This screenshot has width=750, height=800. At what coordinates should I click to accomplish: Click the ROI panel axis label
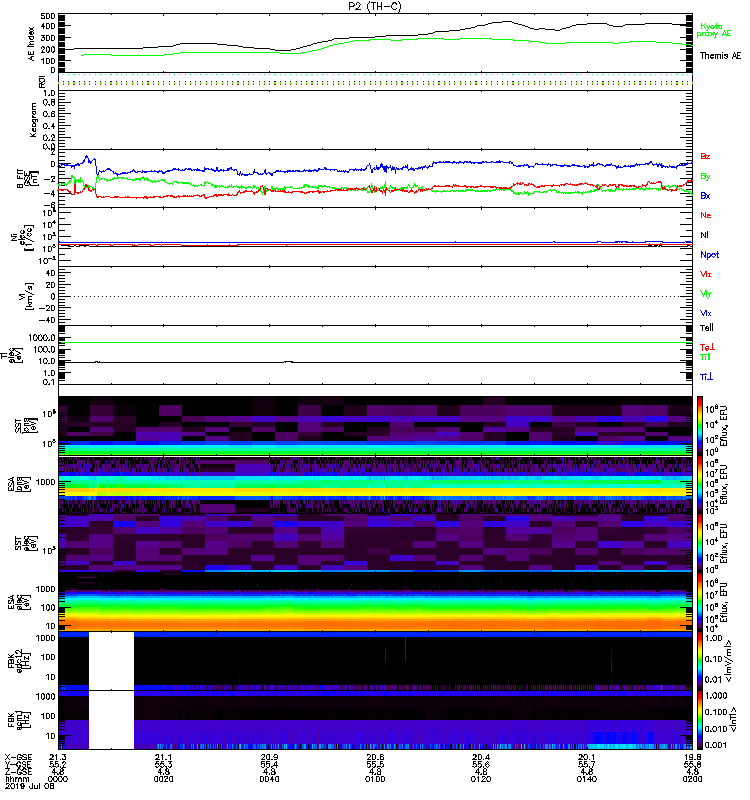point(42,82)
